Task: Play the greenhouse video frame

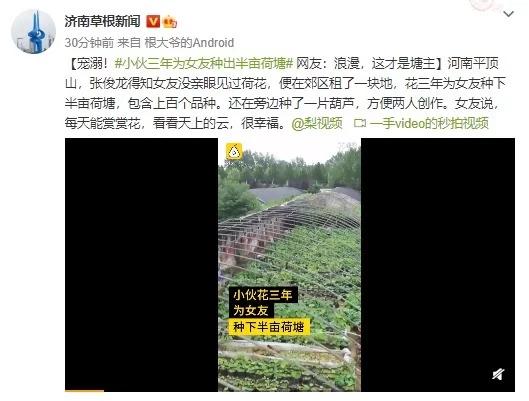Action: (x=289, y=265)
